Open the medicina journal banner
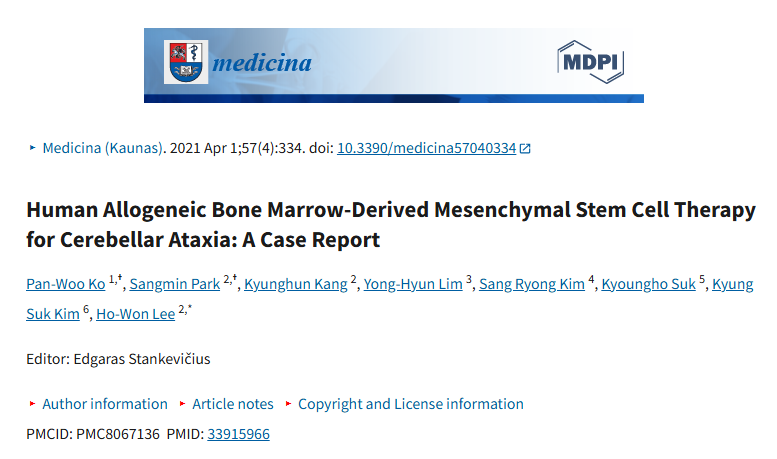Screen dimensions: 777x459 (393, 64)
